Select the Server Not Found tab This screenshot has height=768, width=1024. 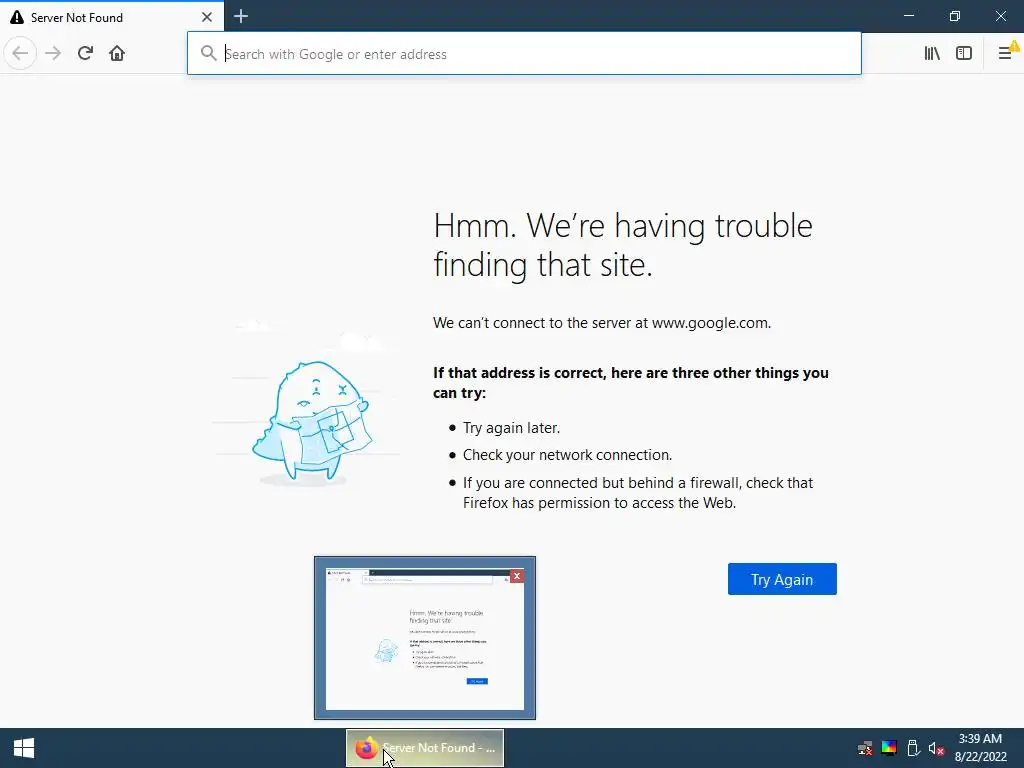click(112, 17)
